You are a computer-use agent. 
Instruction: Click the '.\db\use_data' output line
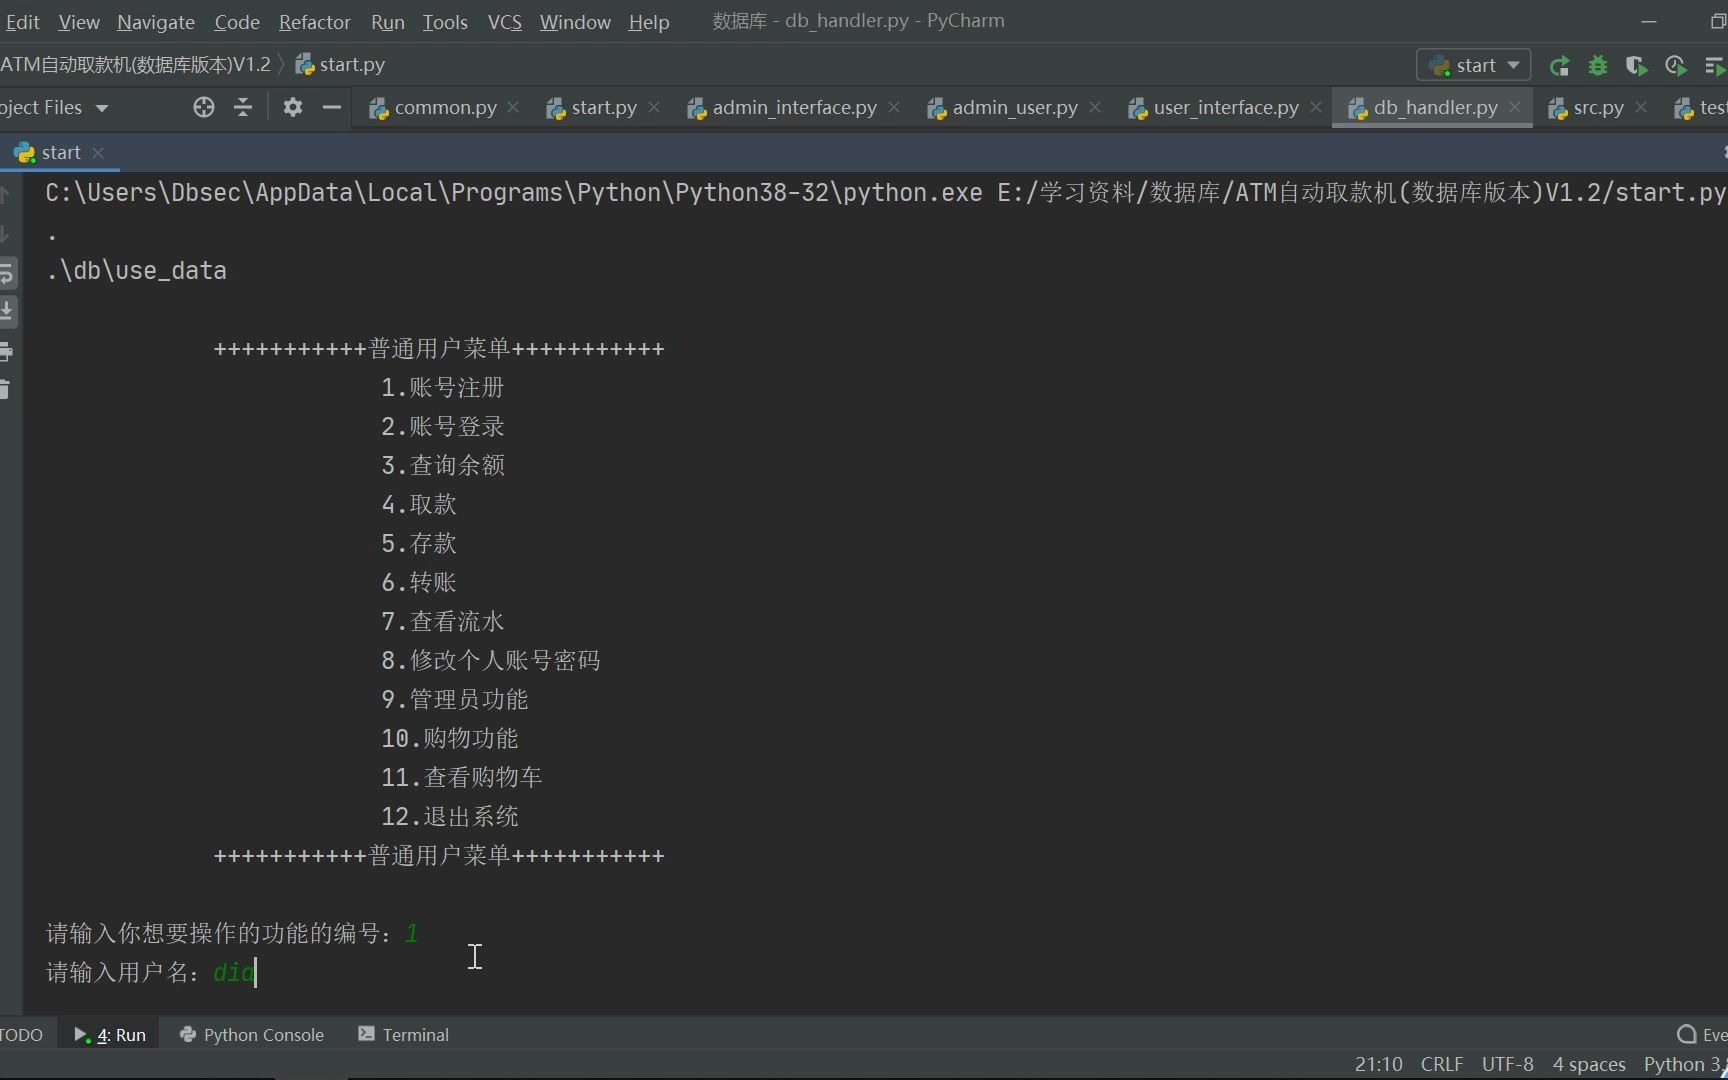point(137,271)
